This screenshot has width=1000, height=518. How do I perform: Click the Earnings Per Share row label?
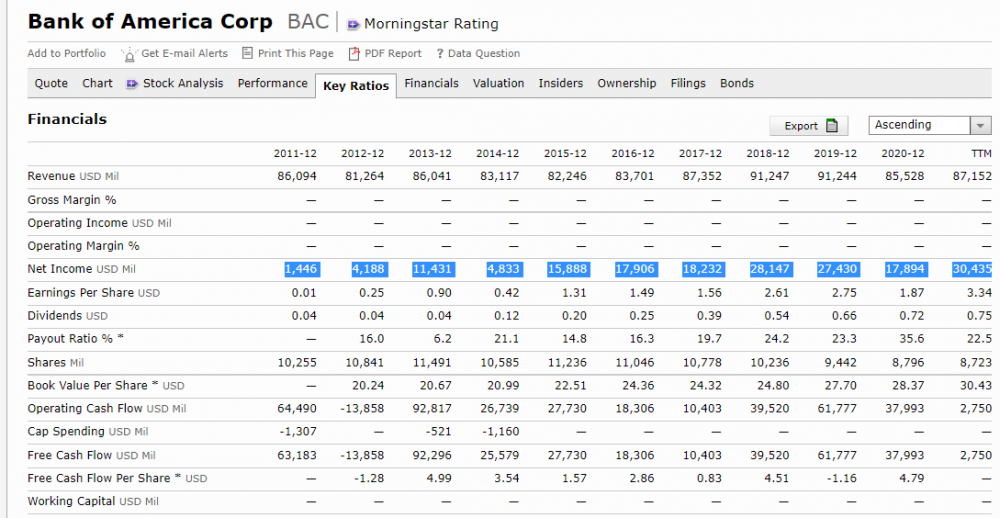pos(94,293)
